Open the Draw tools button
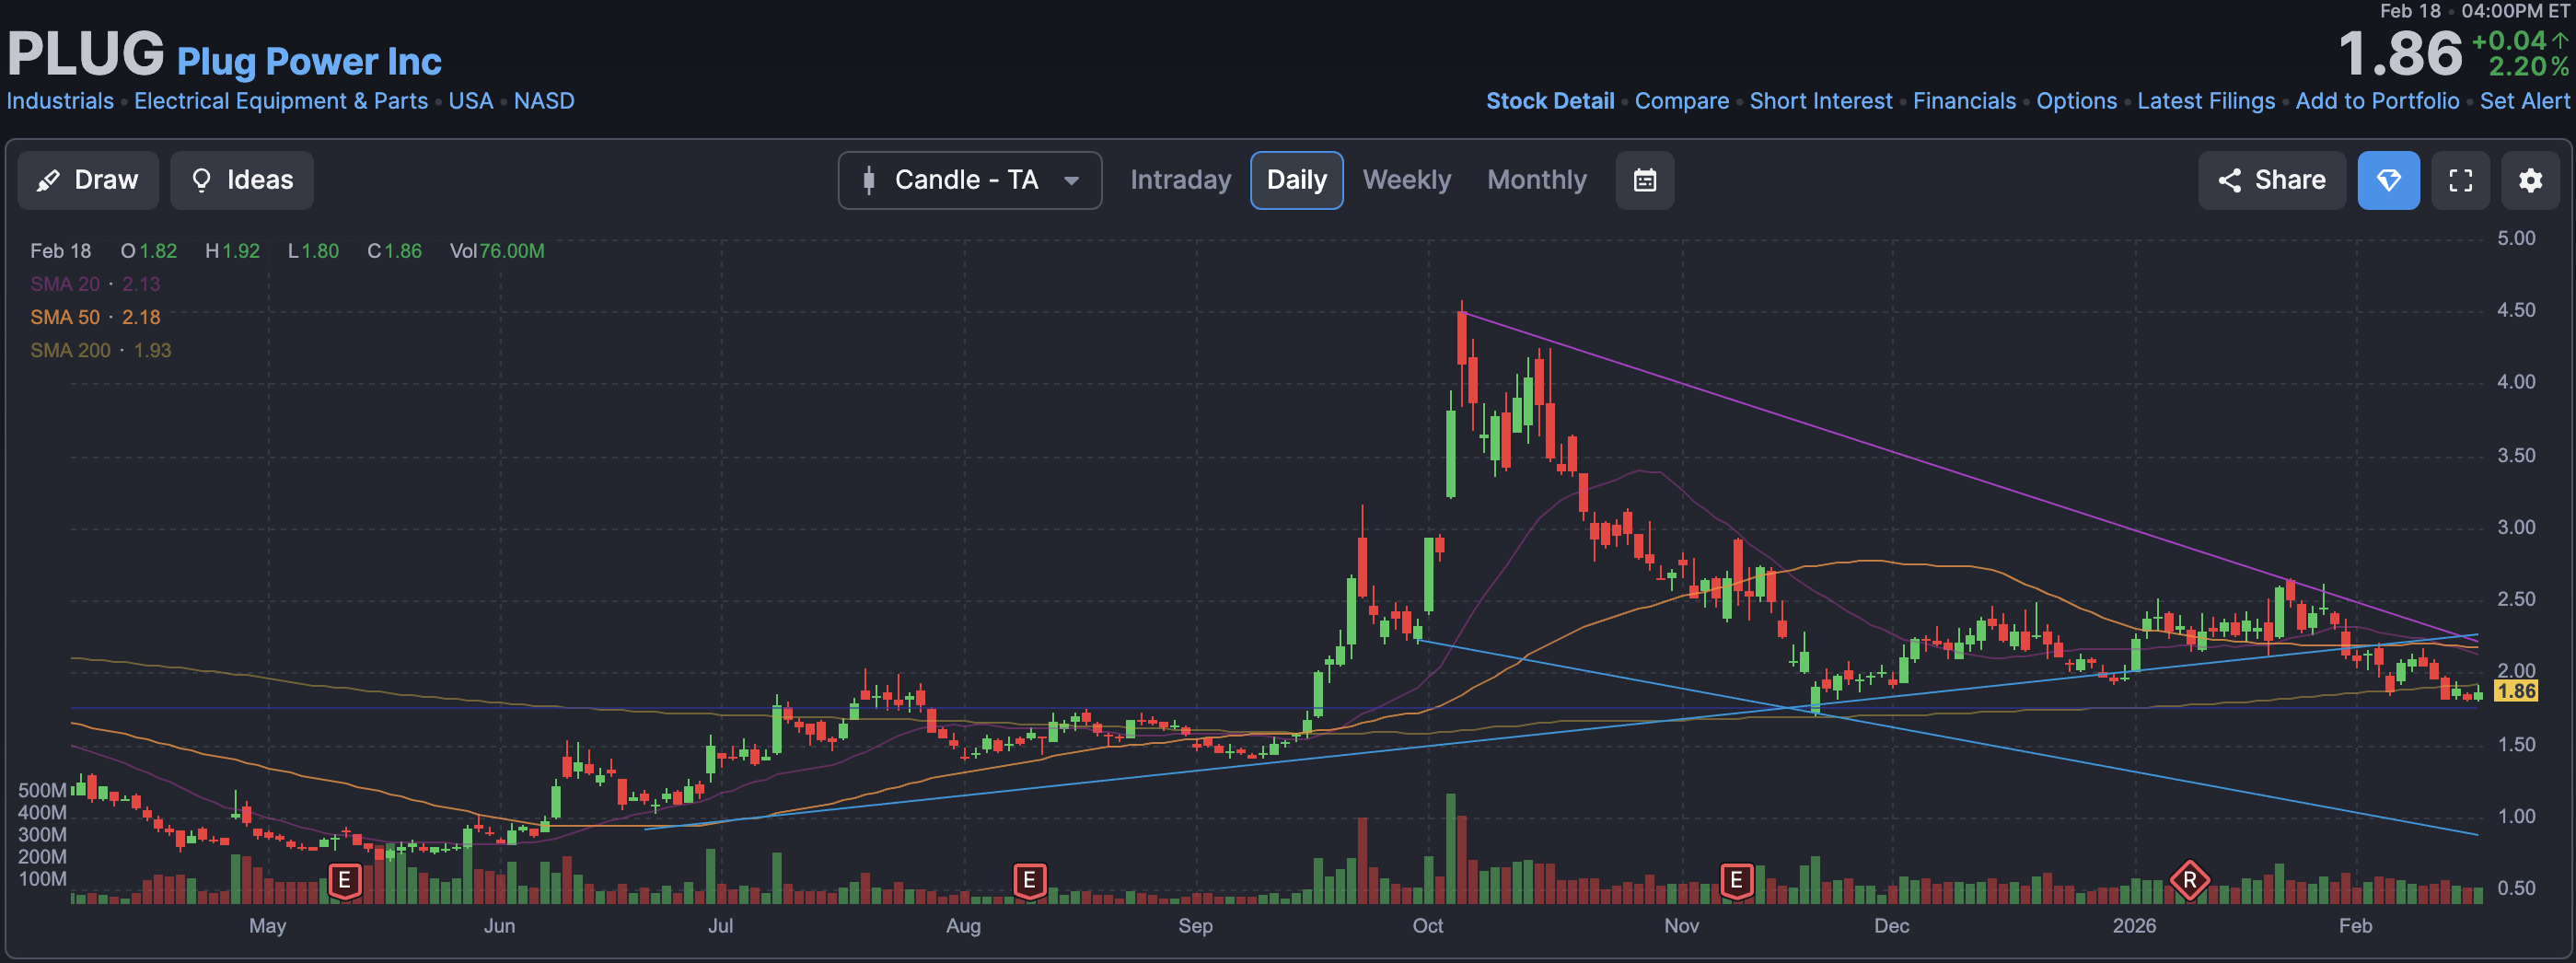2576x963 pixels. pos(88,180)
